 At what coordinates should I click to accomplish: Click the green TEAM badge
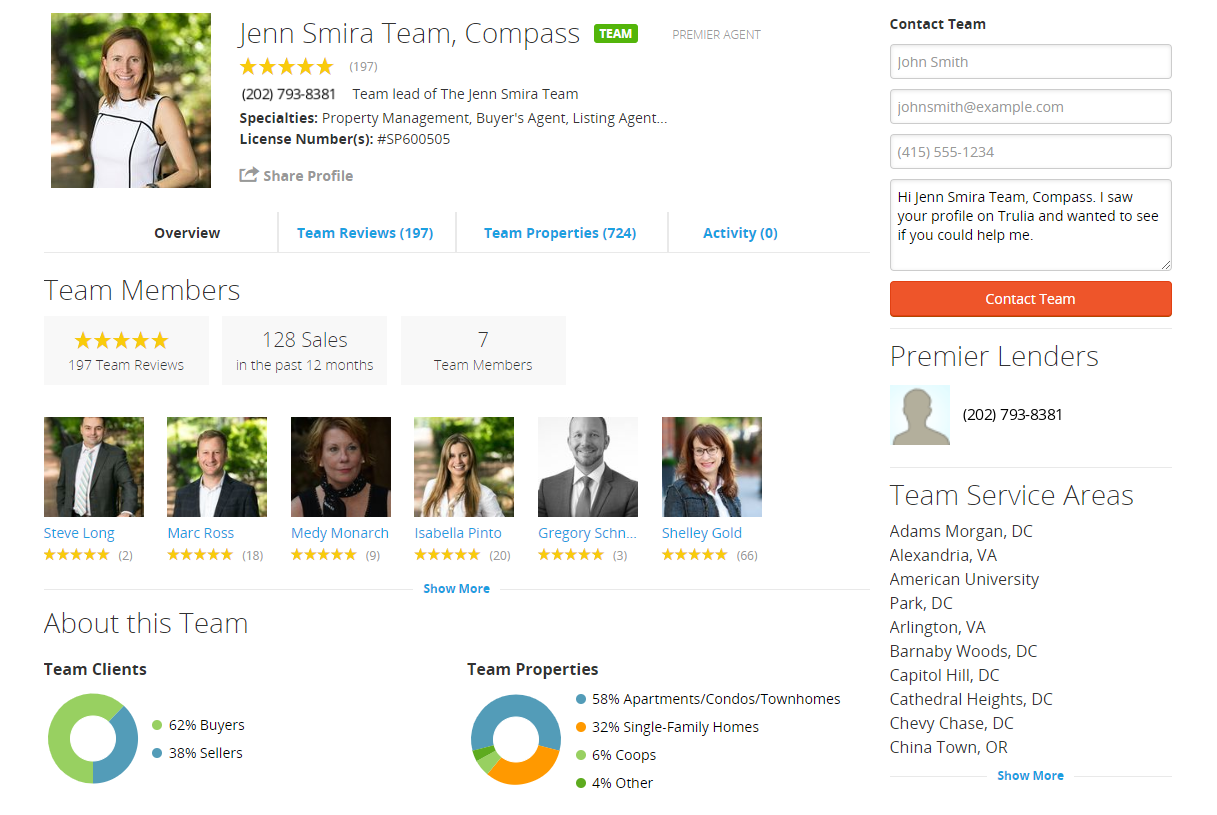[616, 34]
